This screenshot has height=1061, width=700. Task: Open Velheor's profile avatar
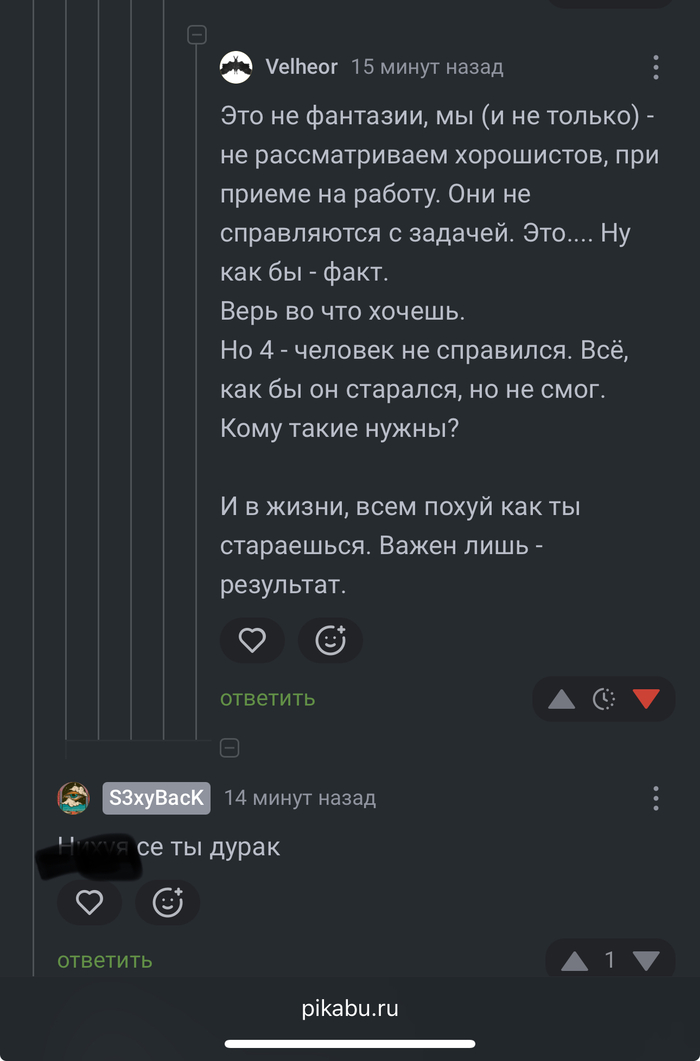click(x=236, y=67)
